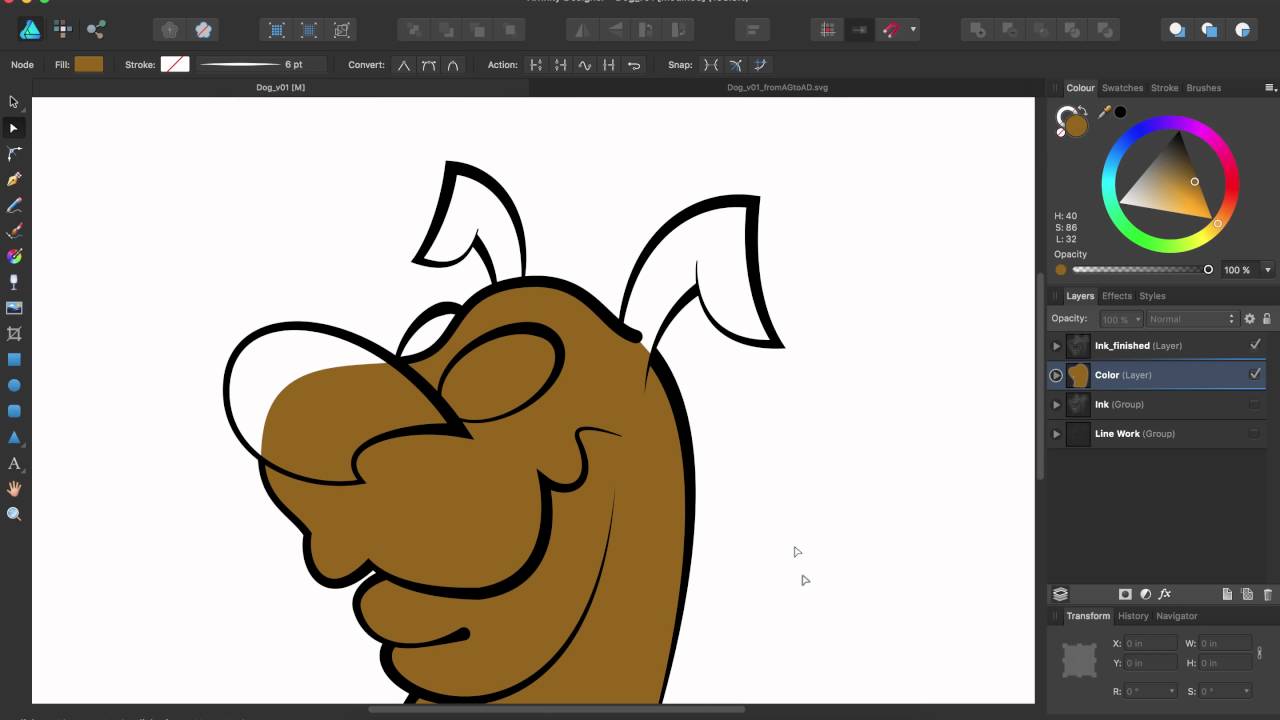The height and width of the screenshot is (720, 1280).
Task: Click the context toolbar Fill swatch
Action: [x=88, y=65]
